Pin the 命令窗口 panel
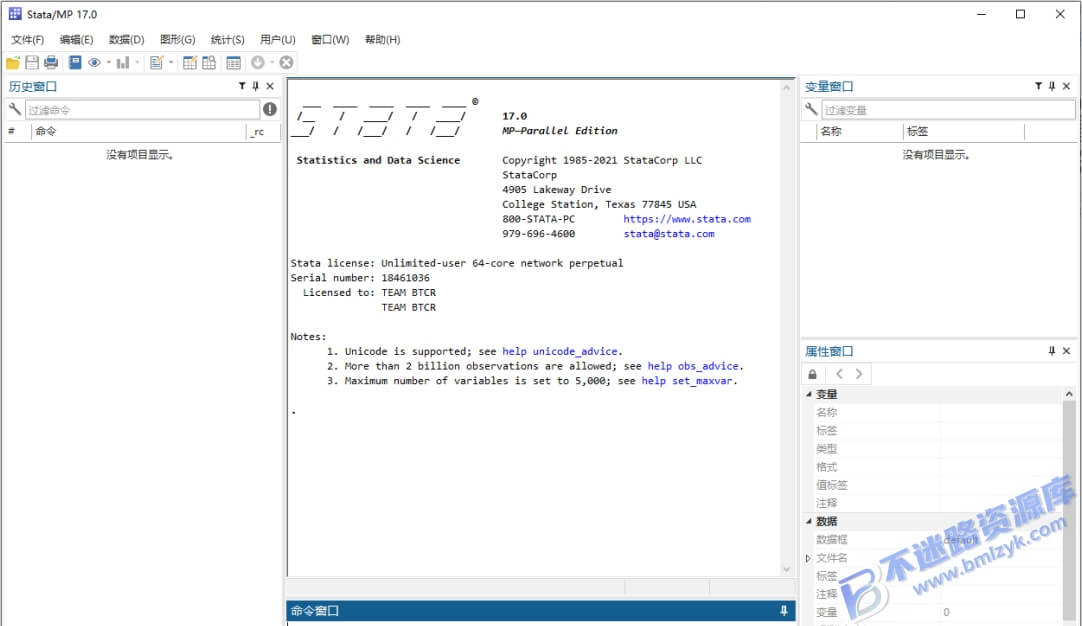This screenshot has width=1082, height=626. click(x=784, y=611)
